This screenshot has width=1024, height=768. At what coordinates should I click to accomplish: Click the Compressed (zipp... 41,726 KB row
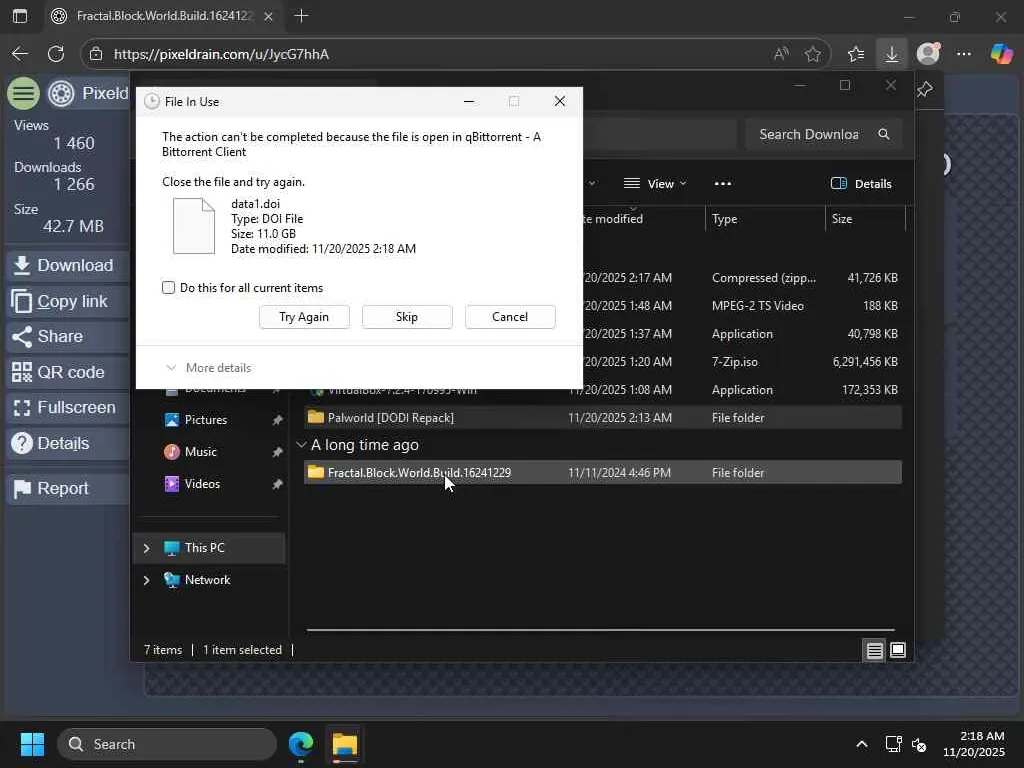point(742,278)
